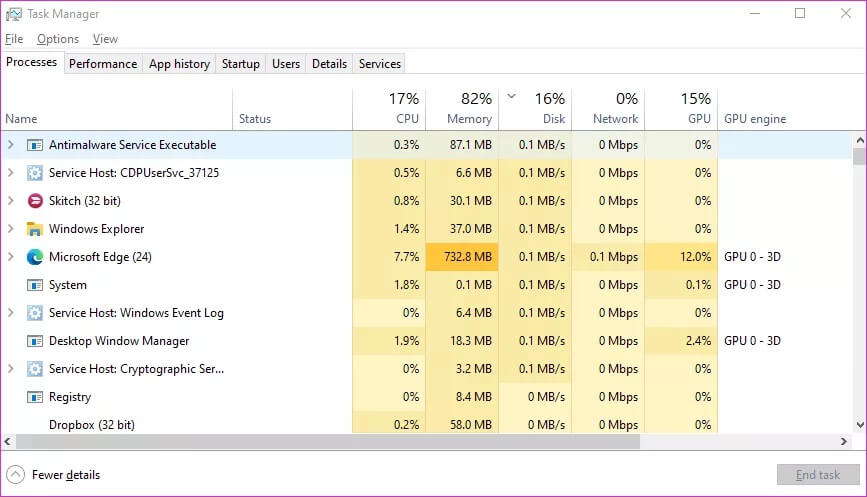Select the System process name
The width and height of the screenshot is (867, 497).
pyautogui.click(x=67, y=285)
